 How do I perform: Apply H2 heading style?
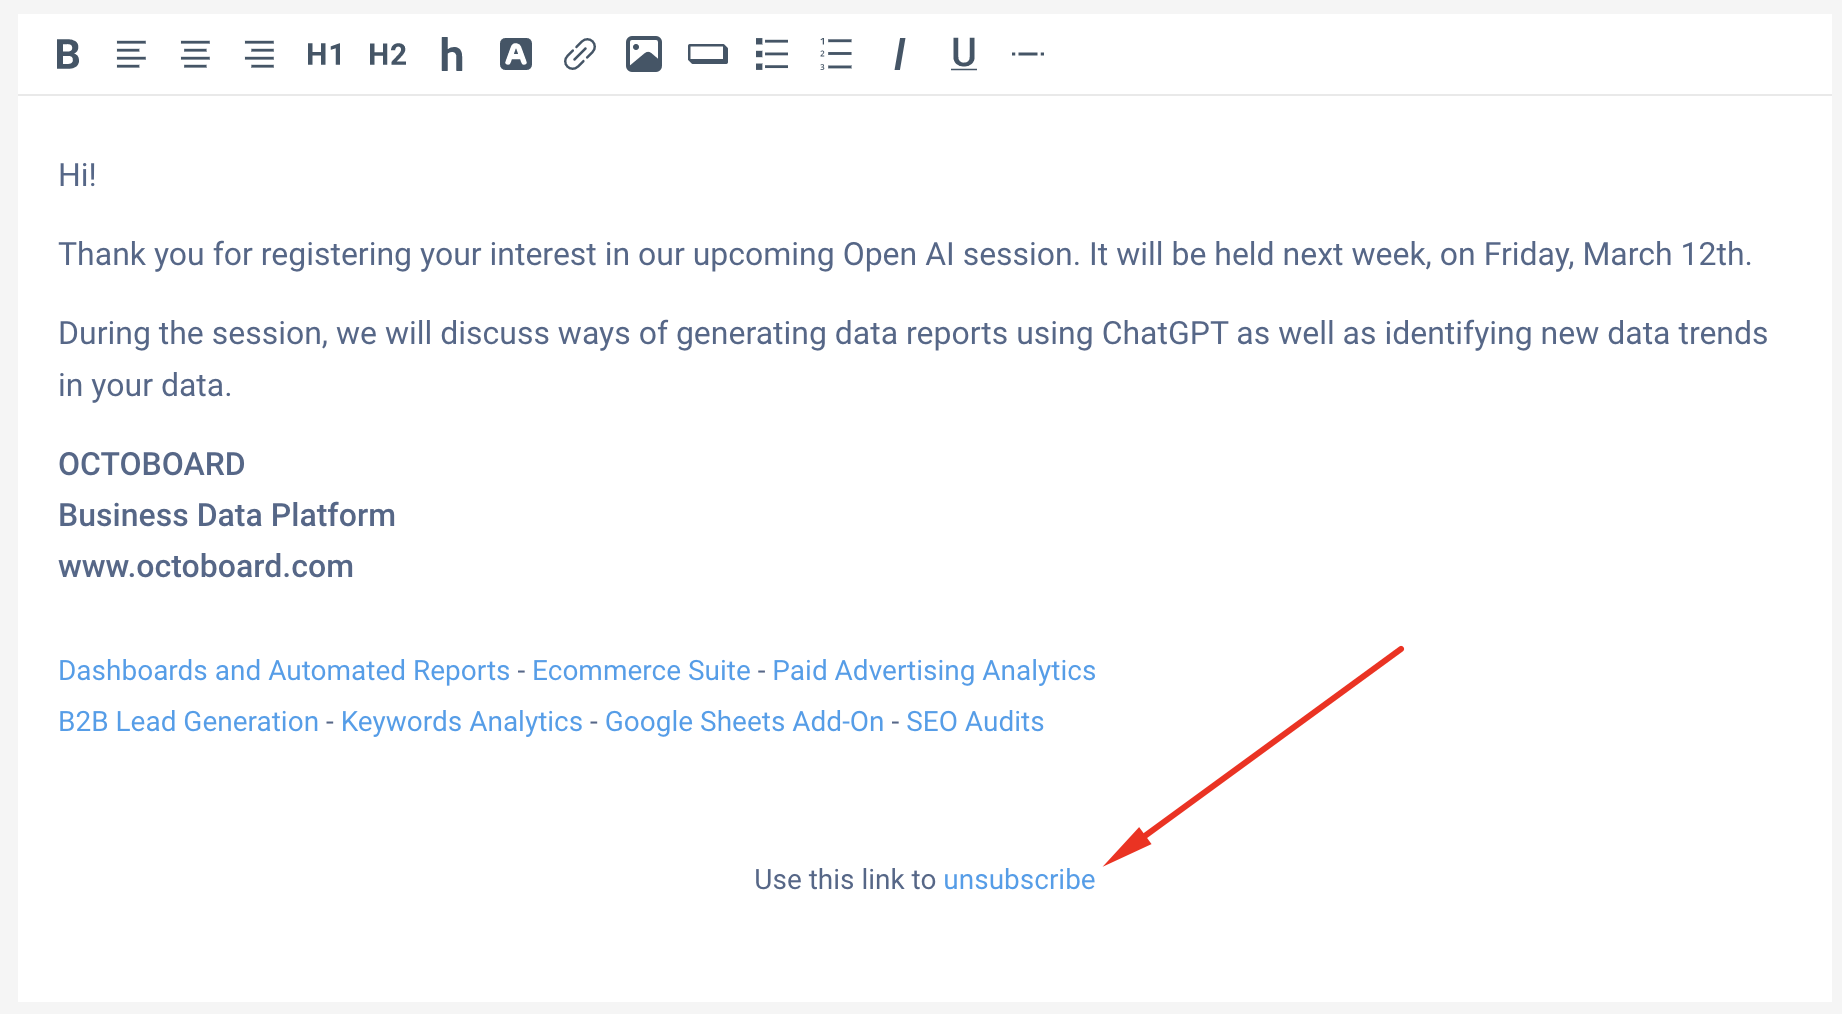pos(388,54)
